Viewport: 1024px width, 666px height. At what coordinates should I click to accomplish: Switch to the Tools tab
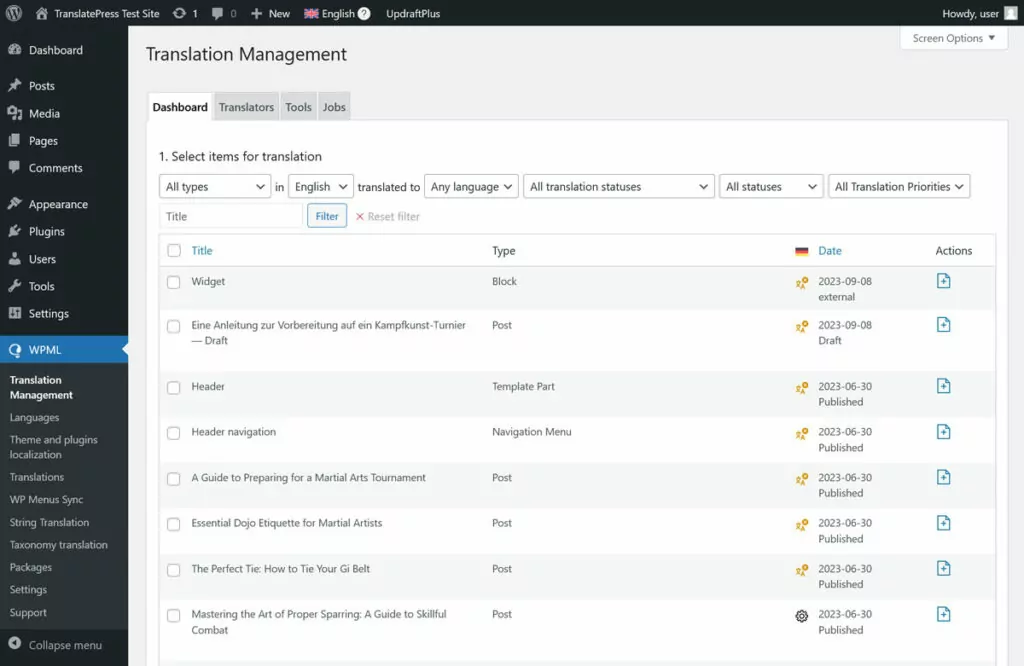tap(298, 106)
